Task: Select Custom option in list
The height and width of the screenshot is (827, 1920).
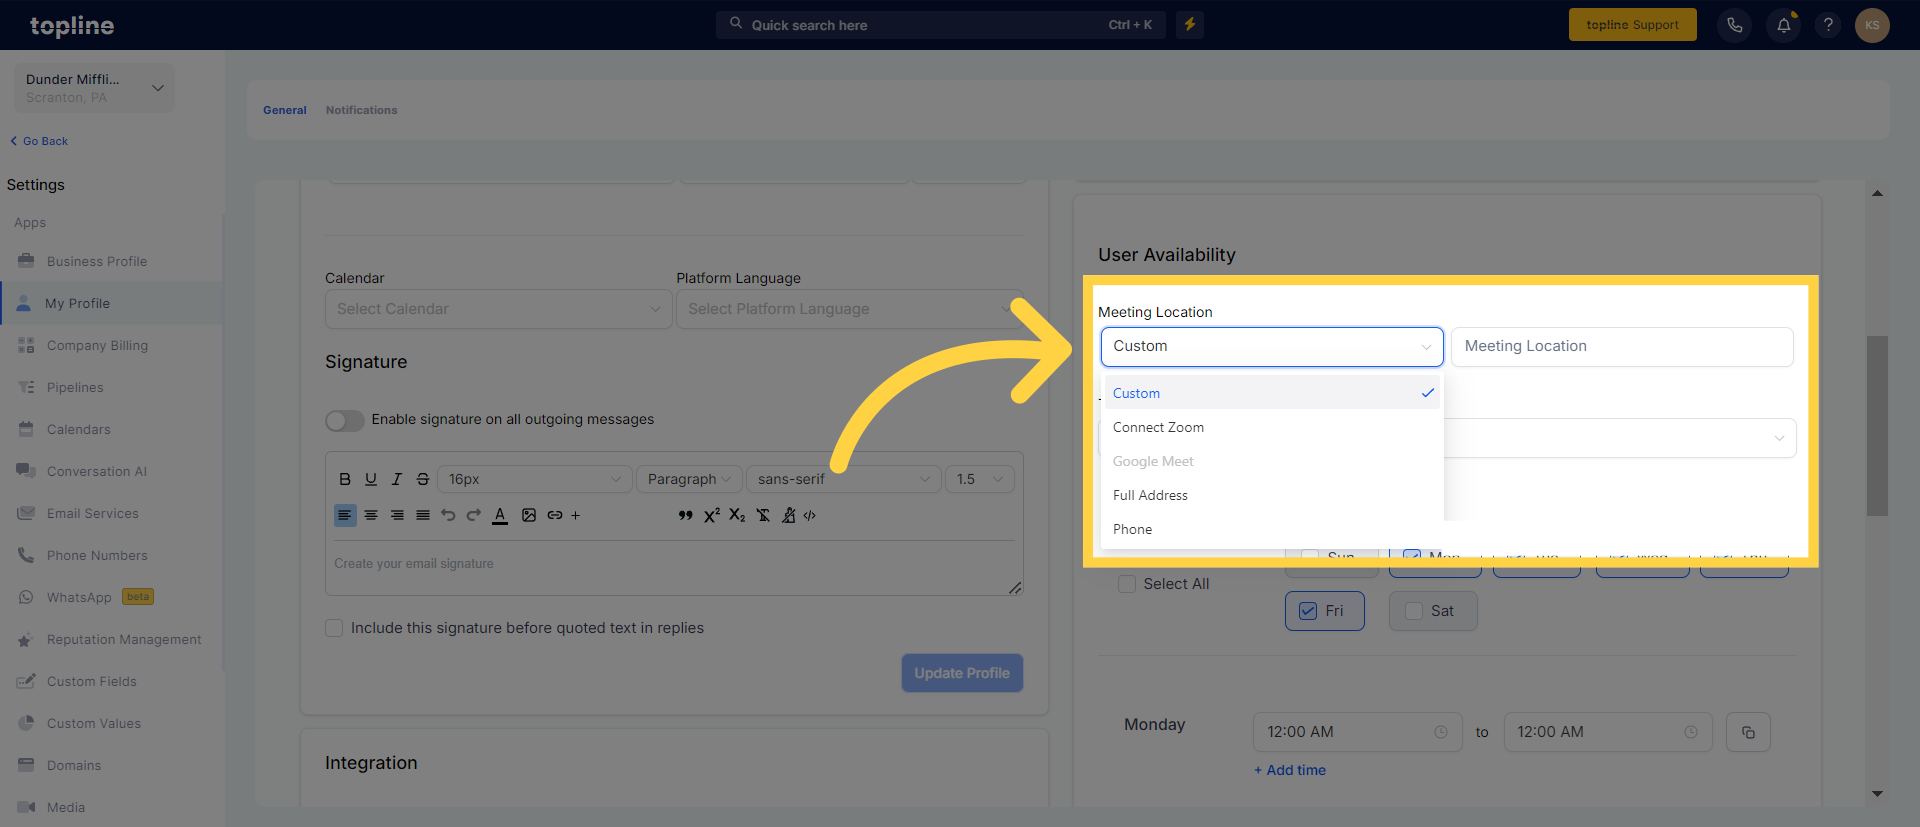Action: [x=1272, y=393]
